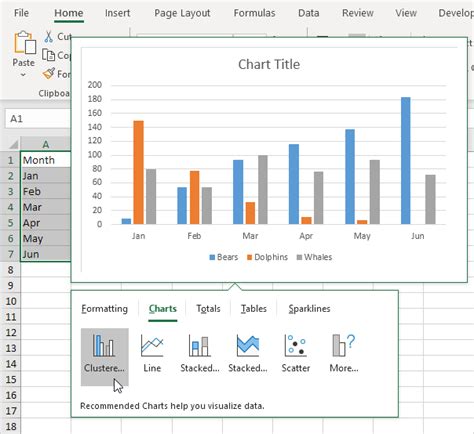Open Totals tab in Quick Analysis
This screenshot has width=474, height=434.
coord(208,309)
